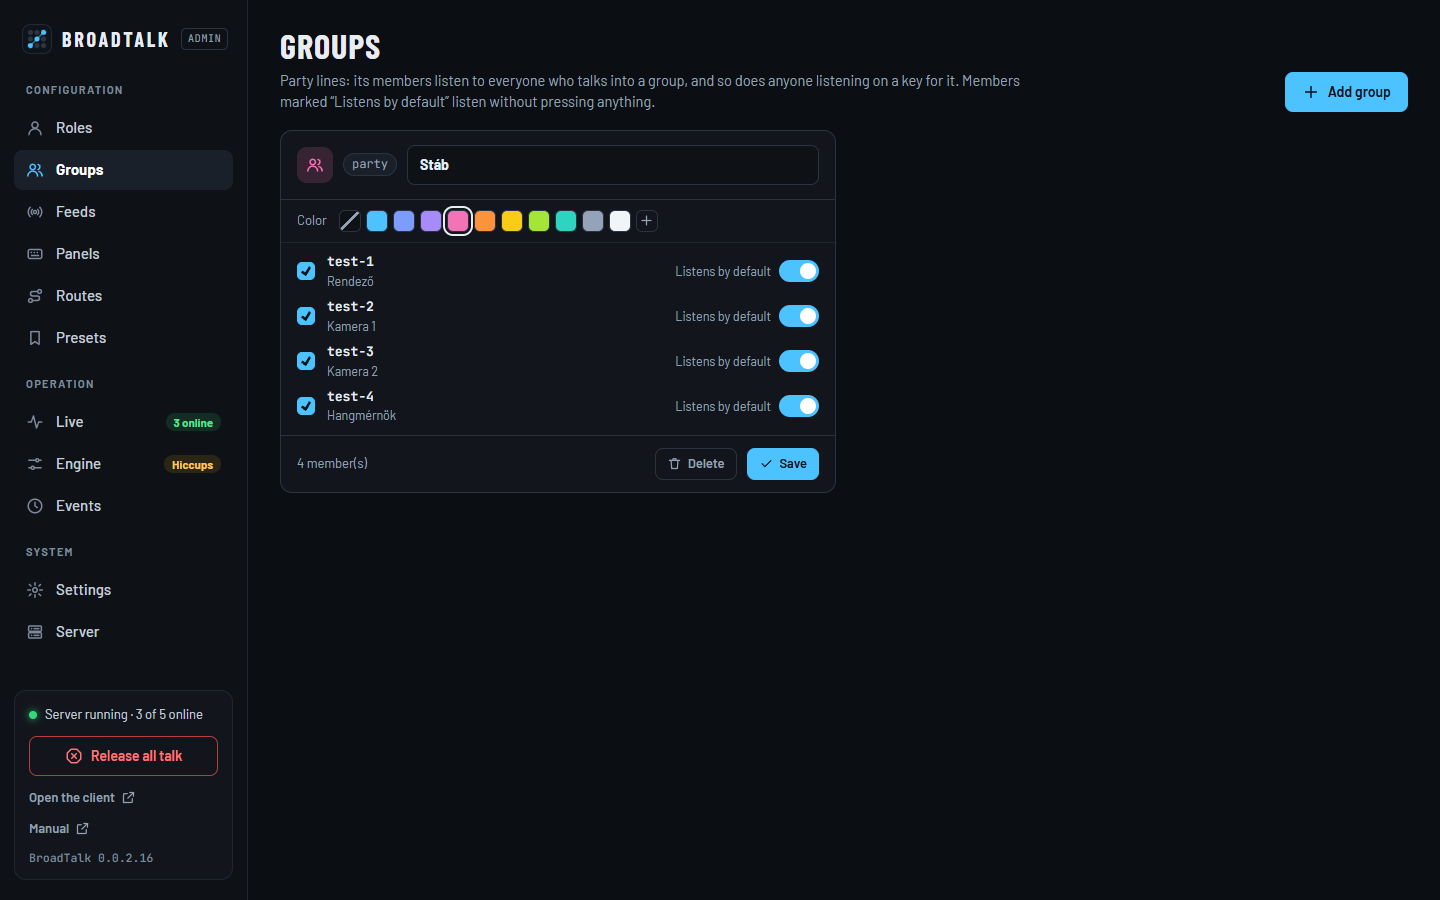Select the pink color swatch
Viewport: 1440px width, 900px height.
[x=458, y=221]
